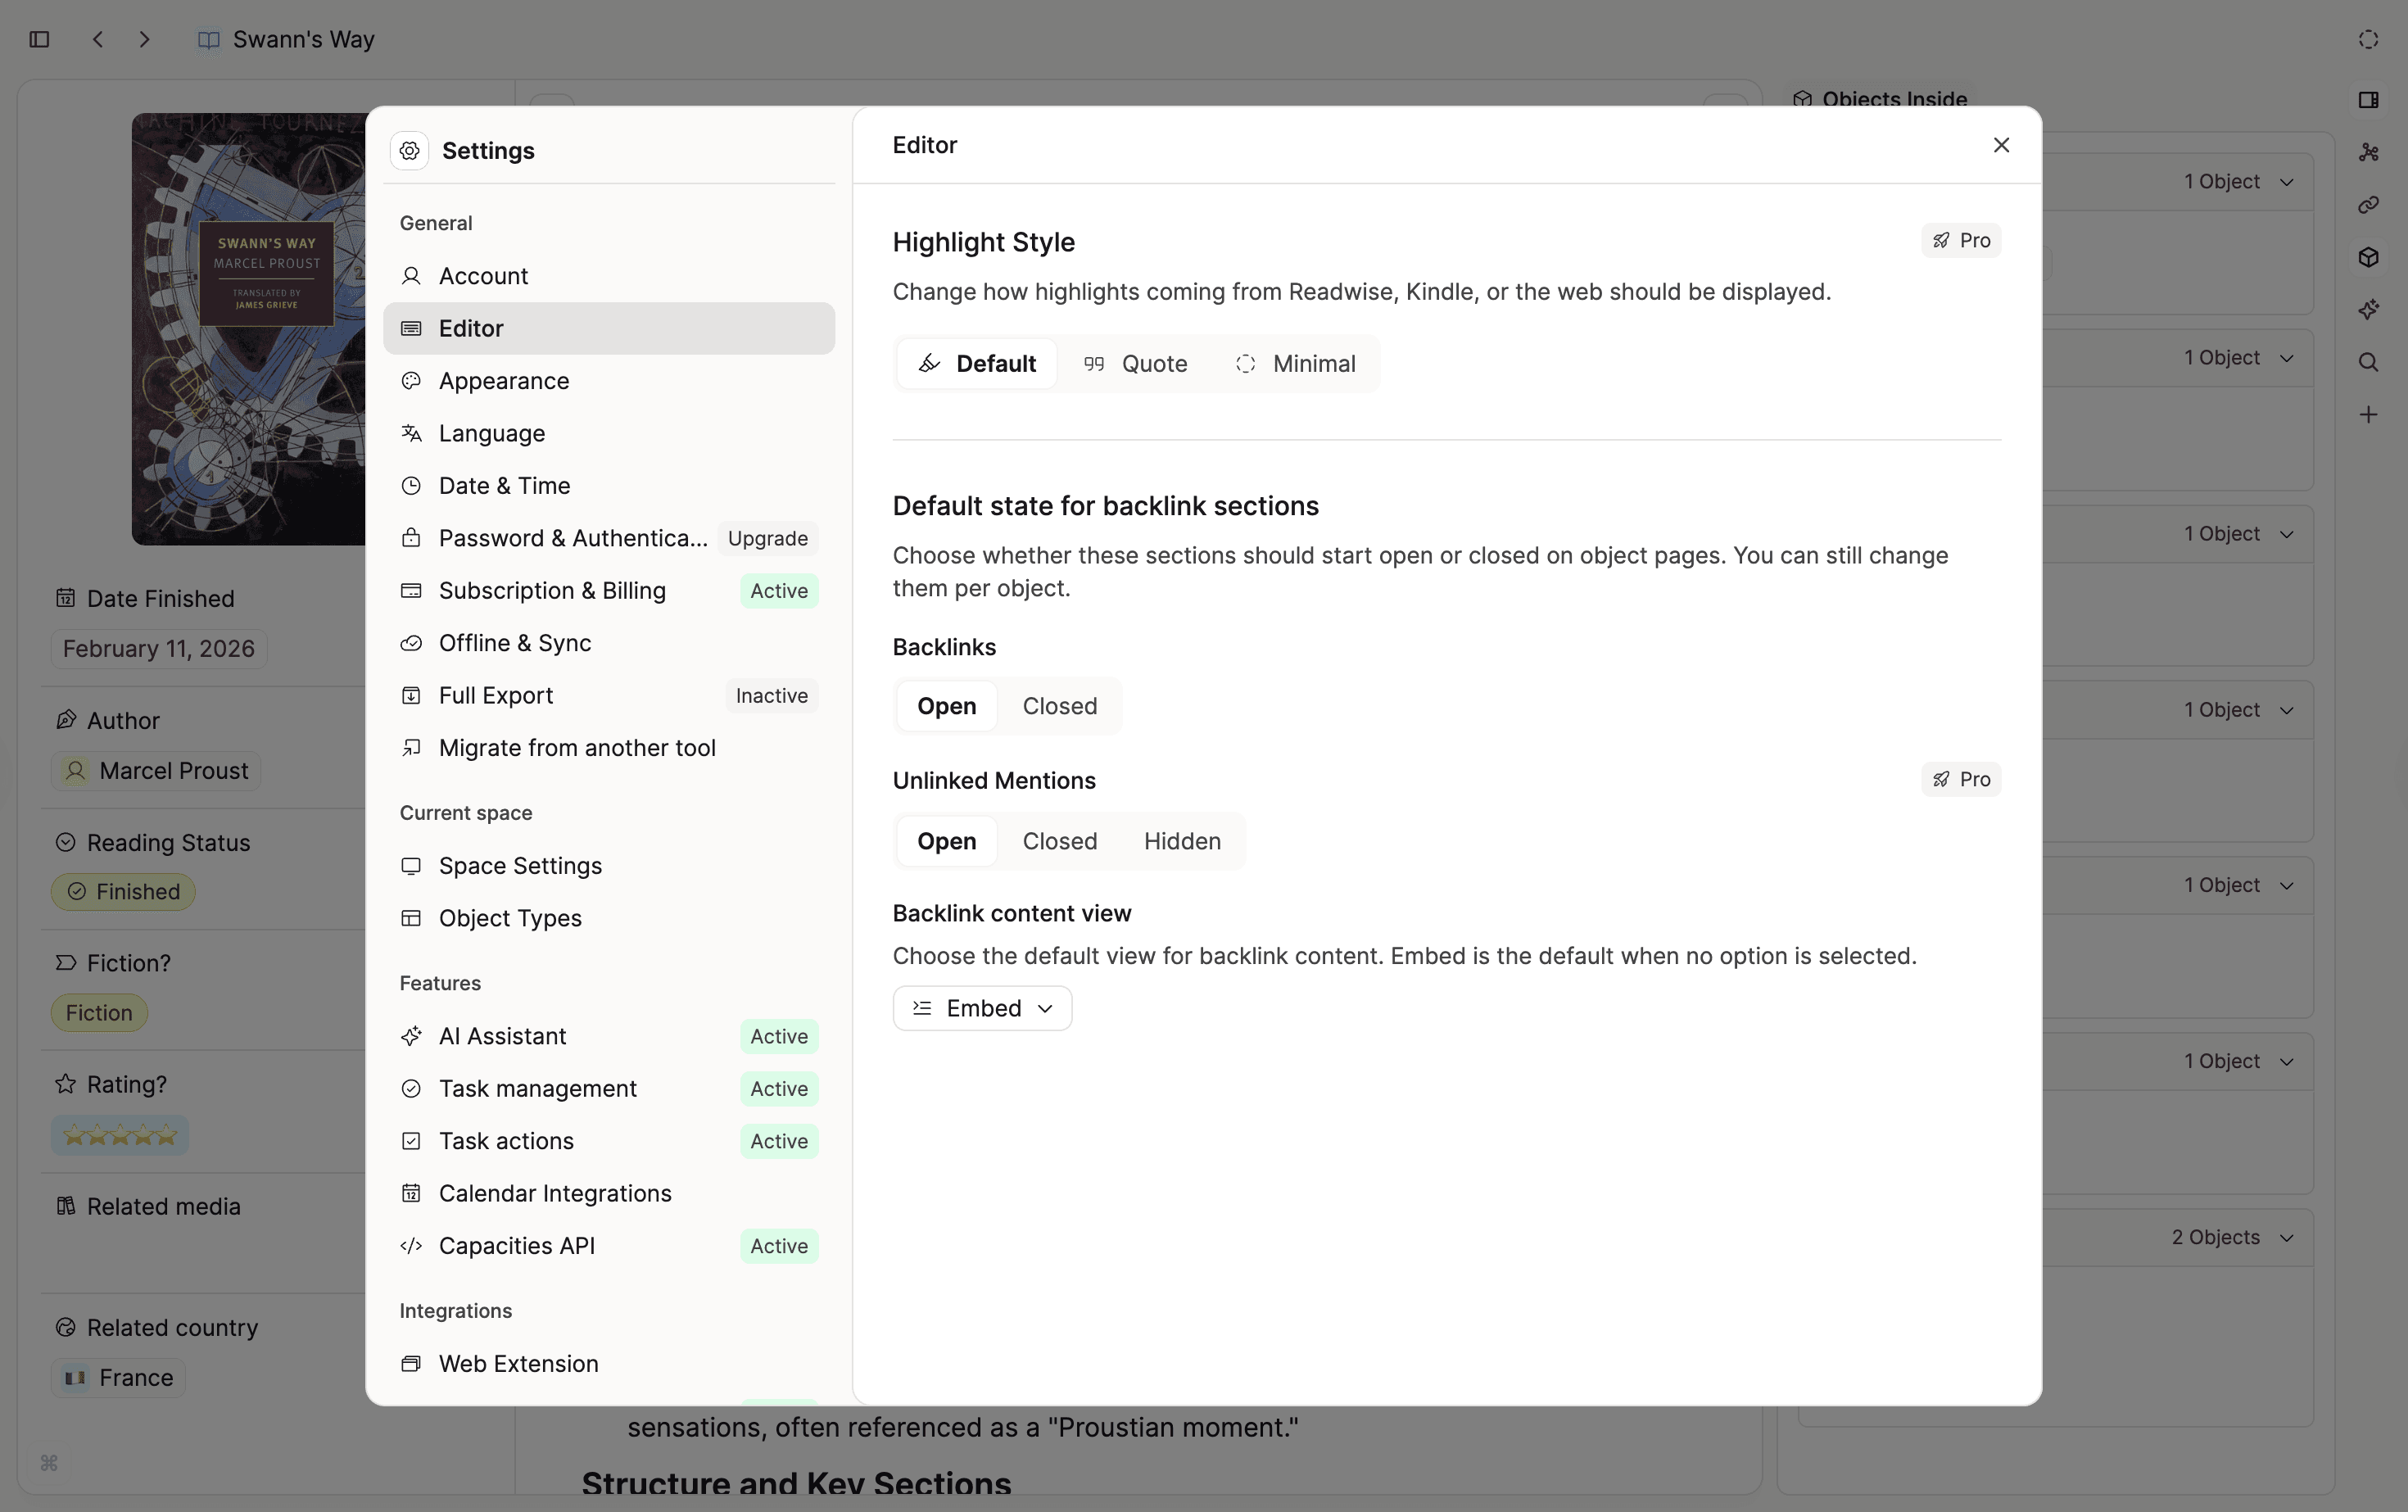Click the sync circle icon at top right
Screen dimensions: 2408x1512
[x=2367, y=39]
